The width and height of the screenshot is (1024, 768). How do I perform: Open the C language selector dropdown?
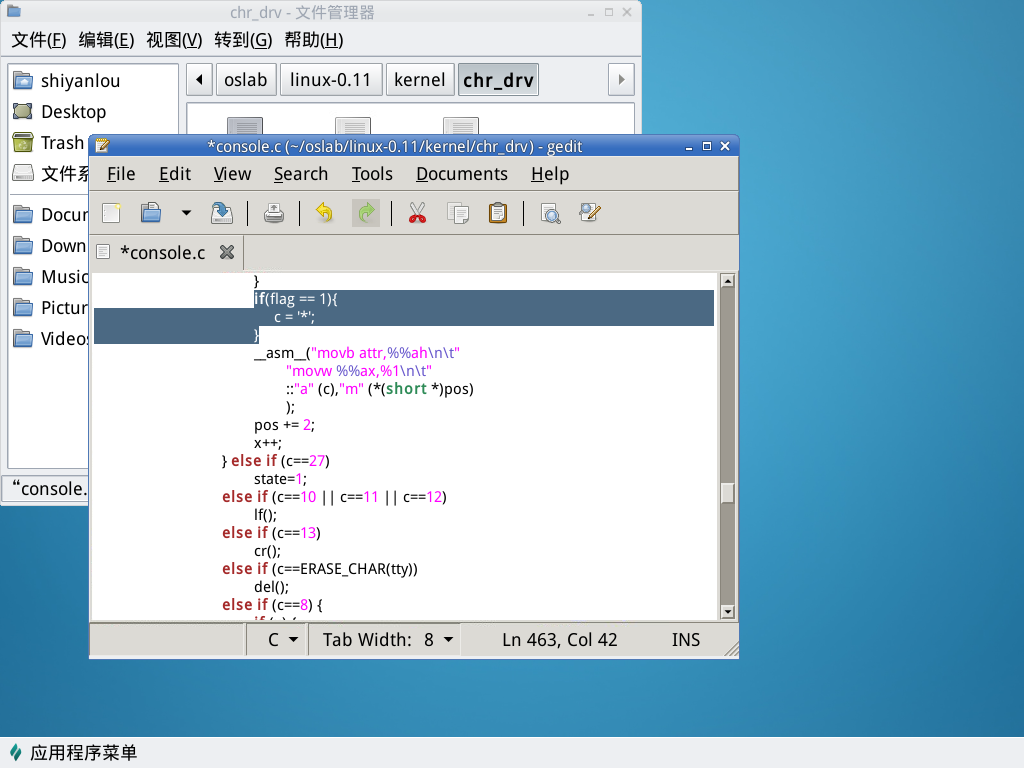point(283,640)
